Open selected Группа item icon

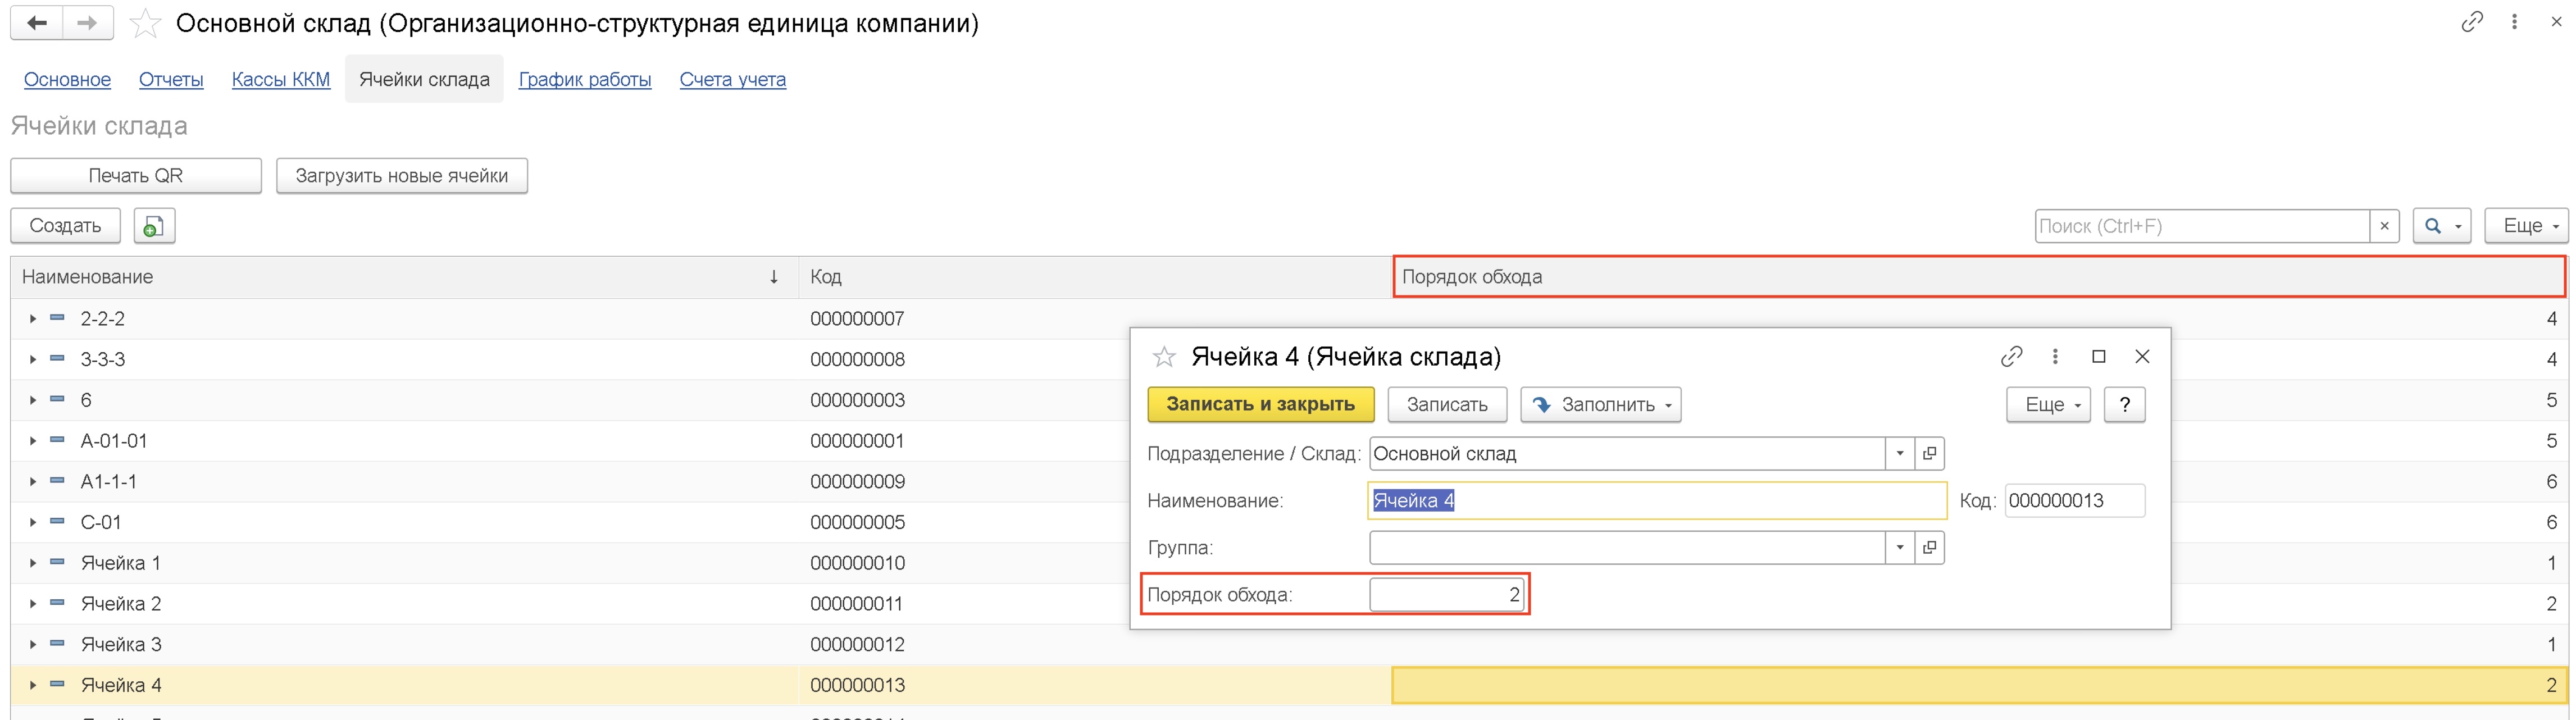(1929, 548)
